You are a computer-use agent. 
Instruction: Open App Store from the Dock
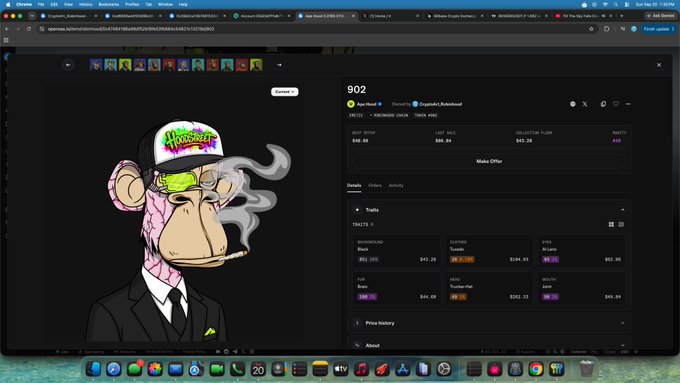[x=402, y=369]
